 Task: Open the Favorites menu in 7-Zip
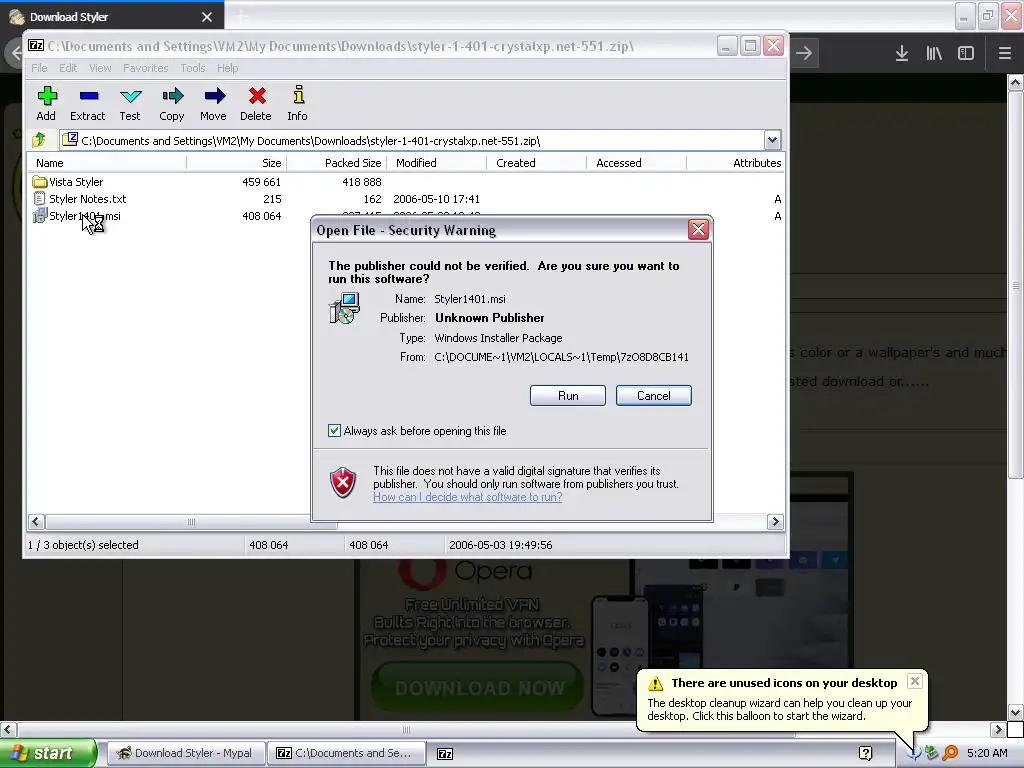click(146, 68)
